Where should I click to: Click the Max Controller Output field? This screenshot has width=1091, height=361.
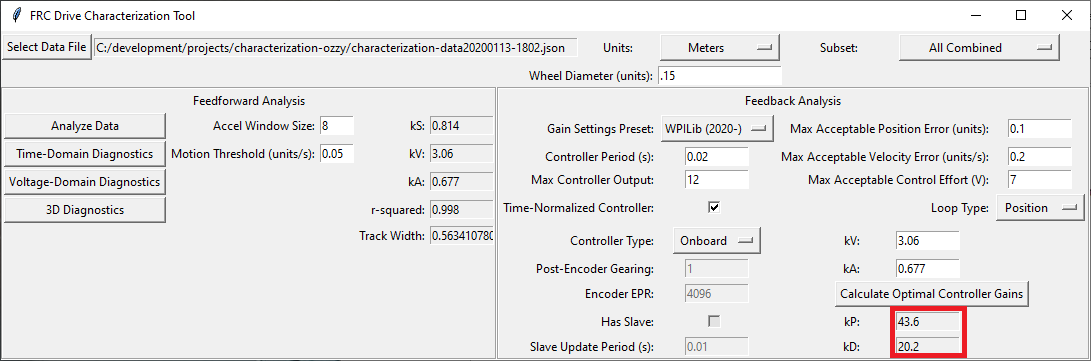pyautogui.click(x=717, y=180)
